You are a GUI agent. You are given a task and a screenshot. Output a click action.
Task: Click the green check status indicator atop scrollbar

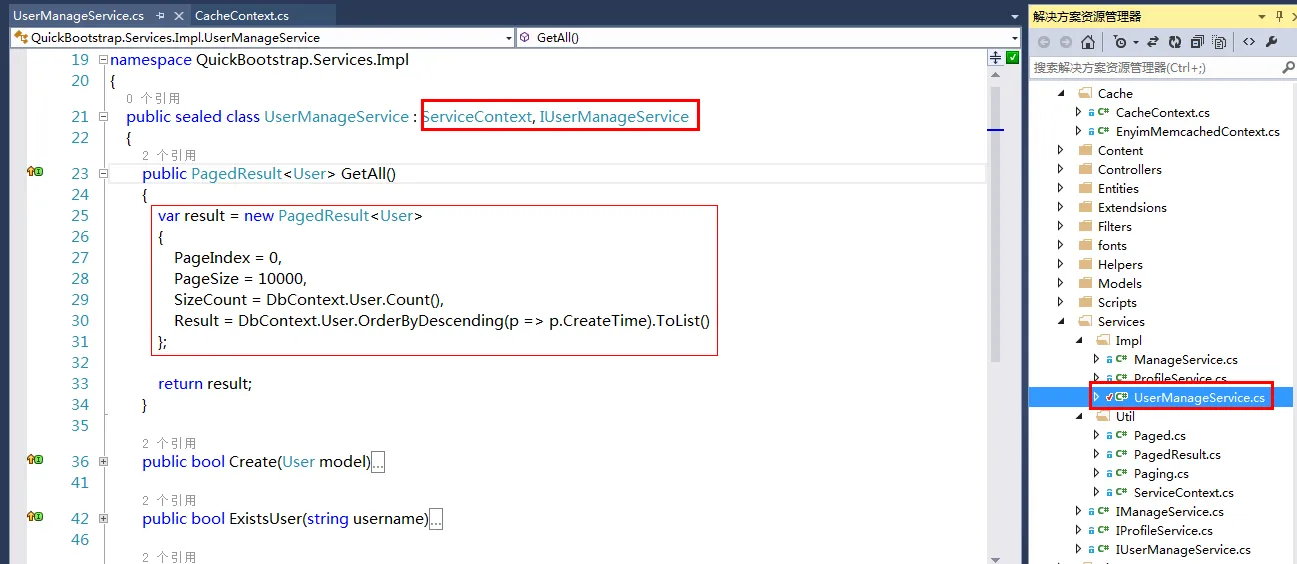tap(1012, 58)
